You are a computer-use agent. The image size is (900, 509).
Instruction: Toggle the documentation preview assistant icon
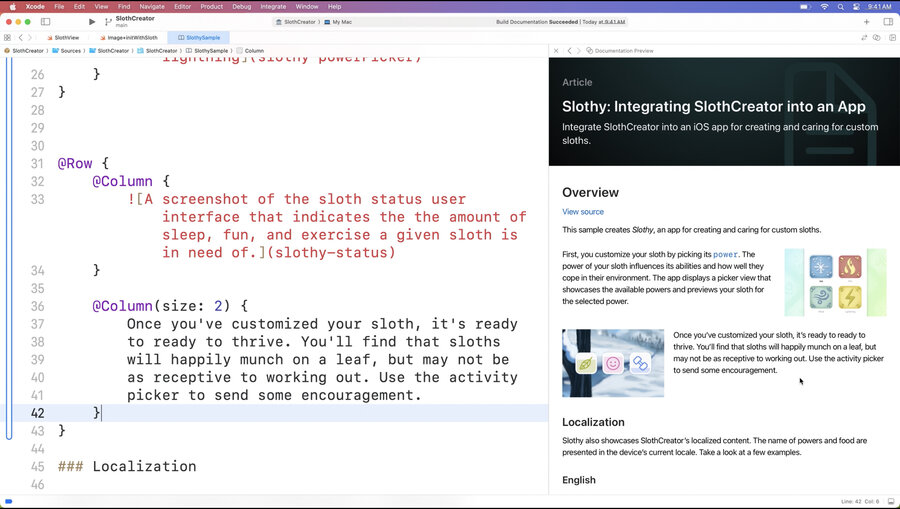(x=876, y=37)
